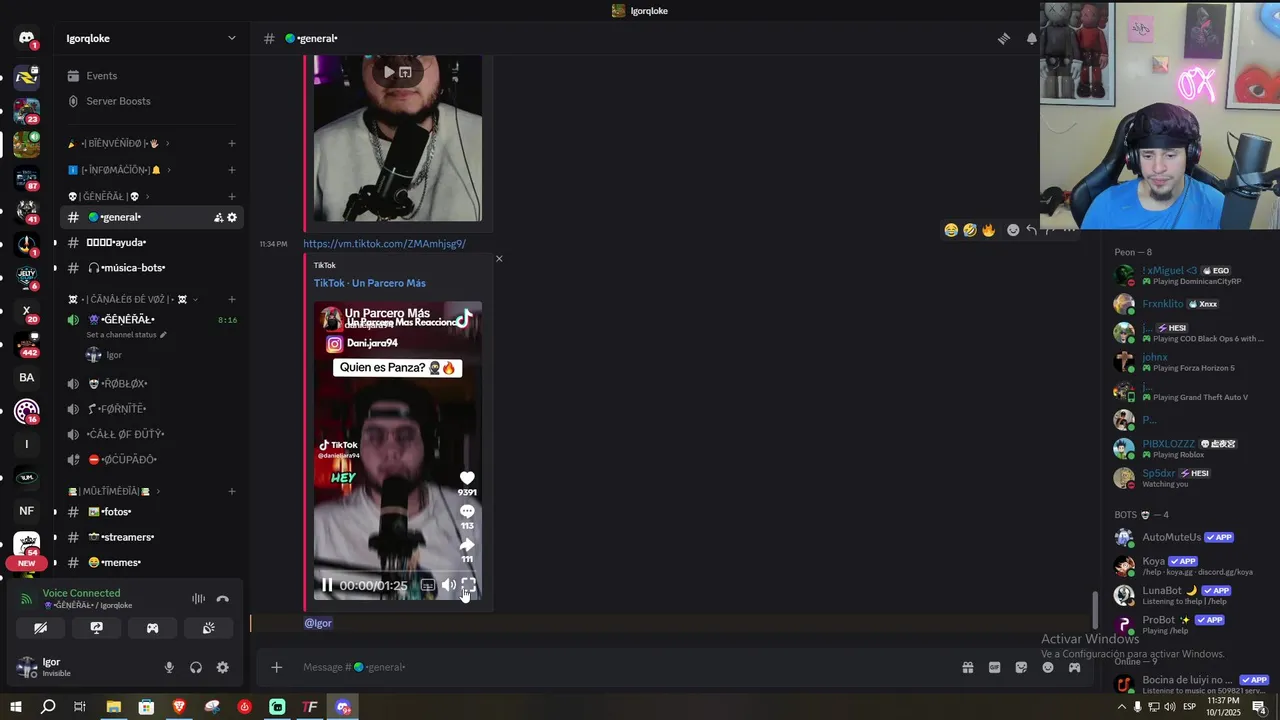Image resolution: width=1280 pixels, height=720 pixels.
Task: Create invite for •general• channel
Action: (x=218, y=218)
